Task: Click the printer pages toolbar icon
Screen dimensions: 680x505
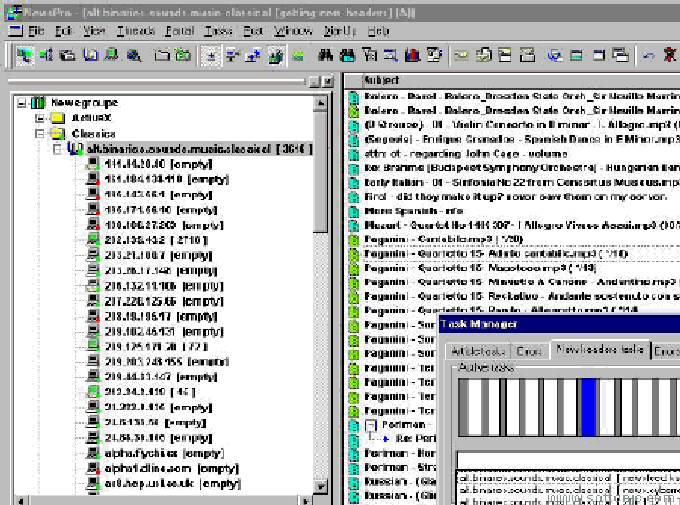Action: tap(484, 56)
